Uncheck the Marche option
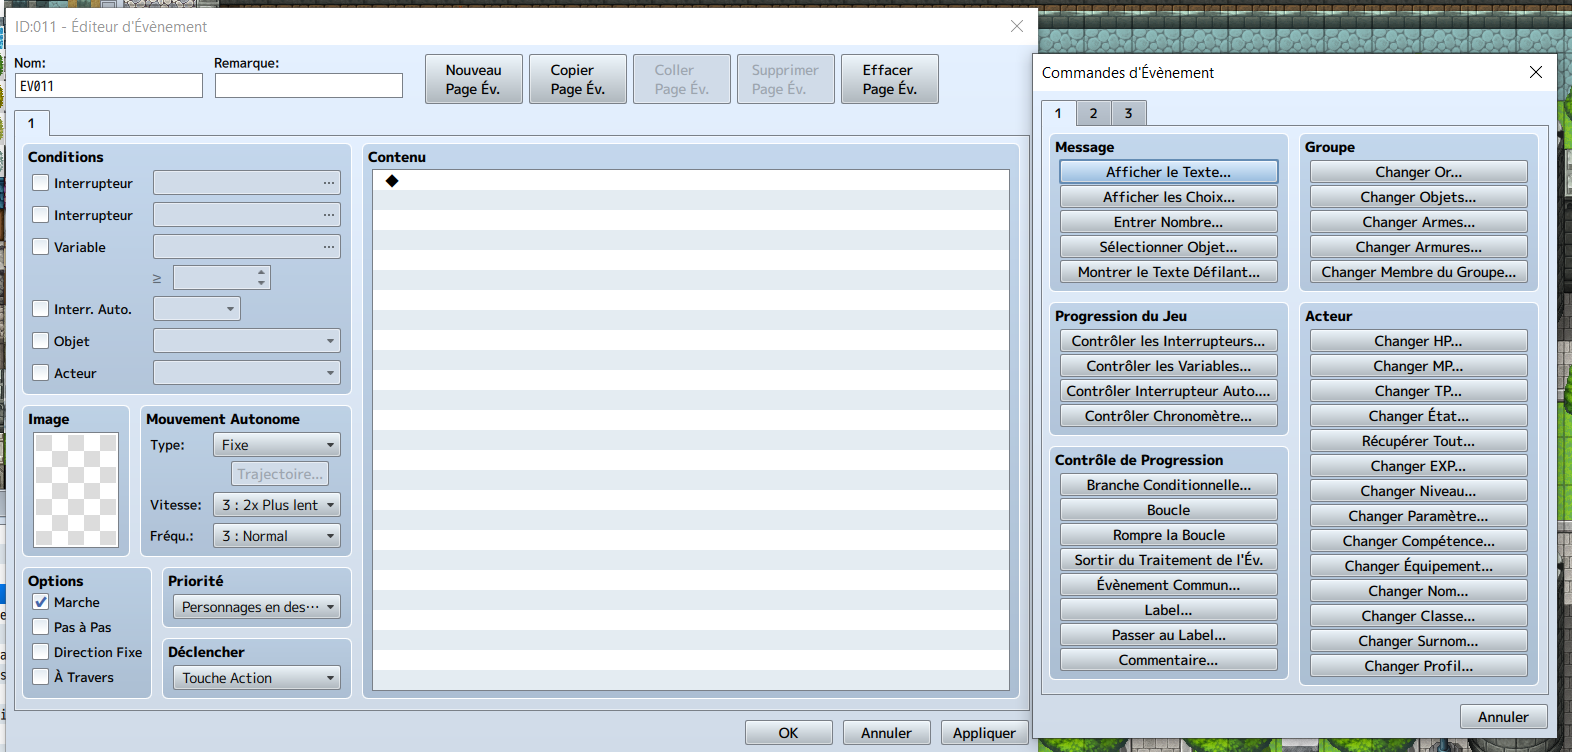Viewport: 1572px width, 752px height. coord(41,602)
